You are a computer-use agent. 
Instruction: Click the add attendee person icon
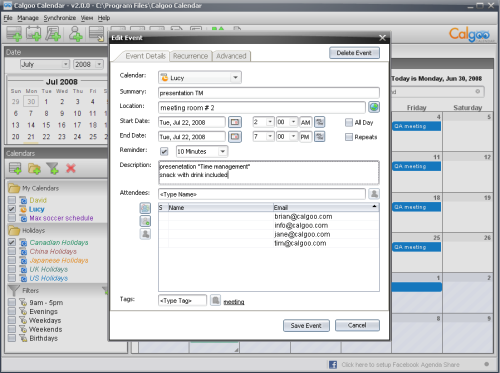point(374,194)
